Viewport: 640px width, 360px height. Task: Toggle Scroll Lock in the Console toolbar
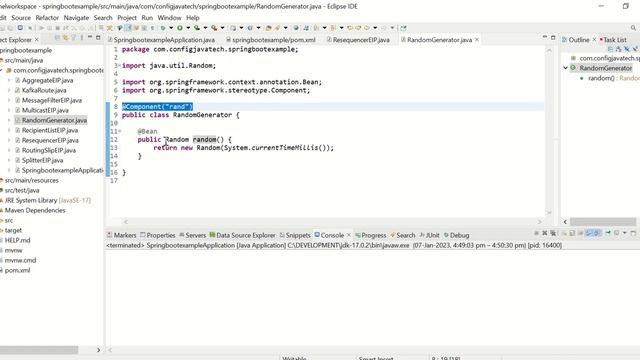572,233
